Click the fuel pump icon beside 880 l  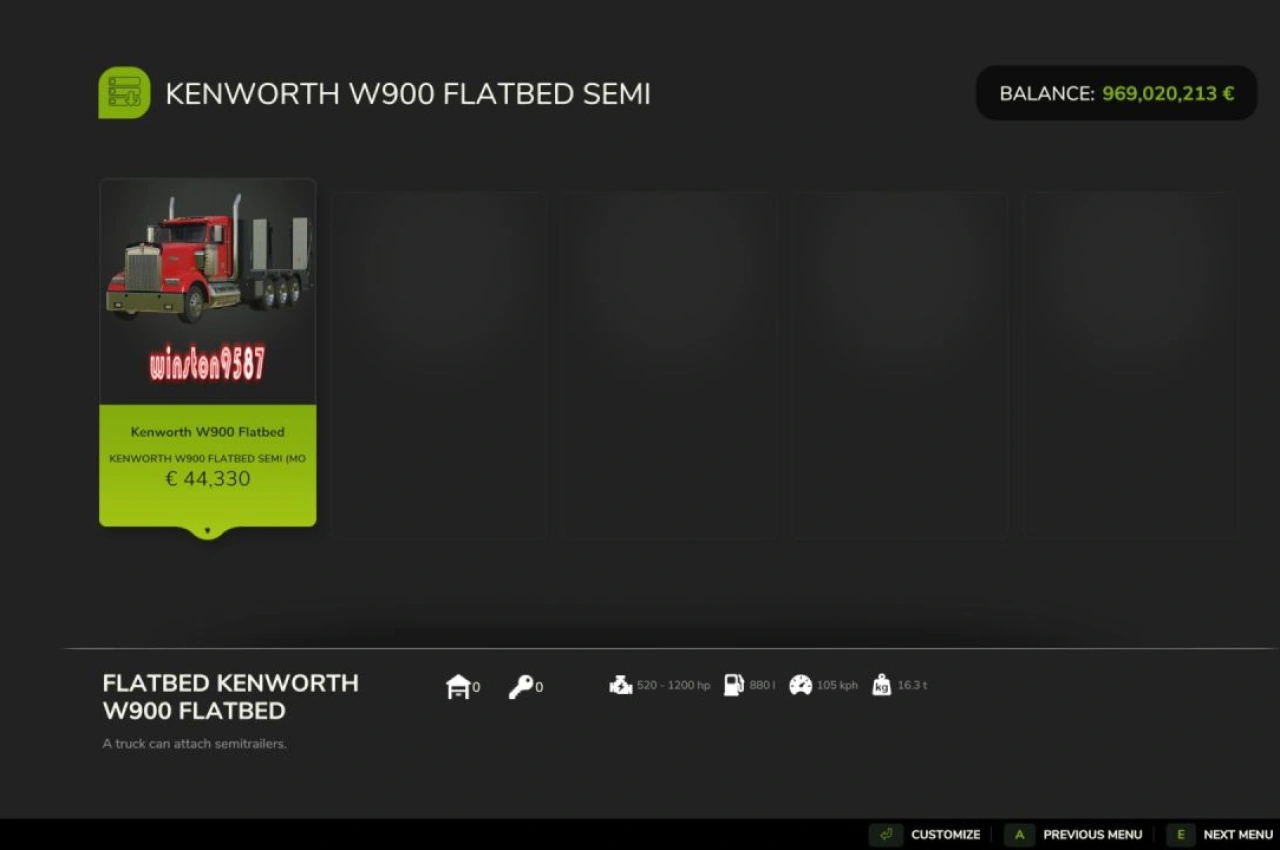734,685
